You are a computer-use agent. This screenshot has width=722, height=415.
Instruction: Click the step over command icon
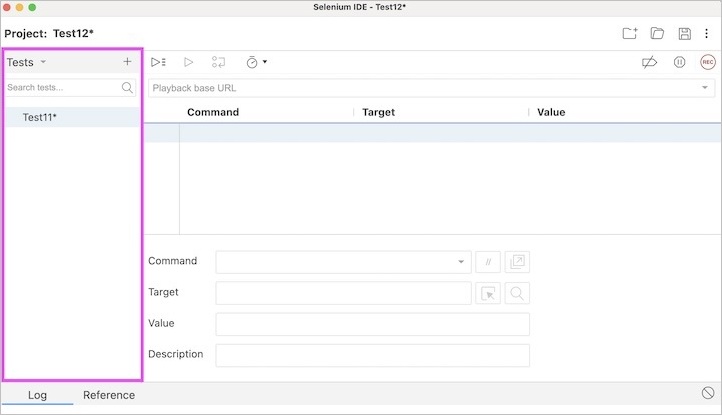pos(218,62)
